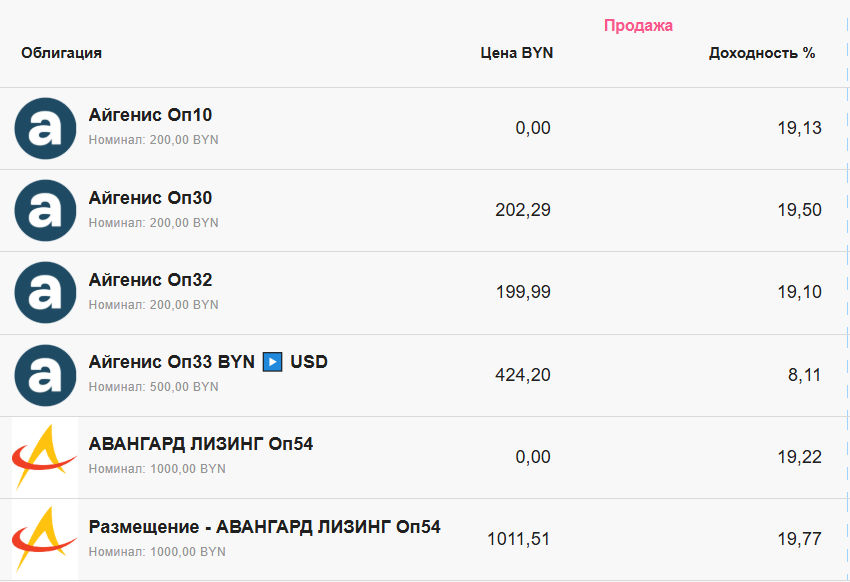Sort by the Цена BYN column header
The width and height of the screenshot is (850, 582).
pos(517,53)
